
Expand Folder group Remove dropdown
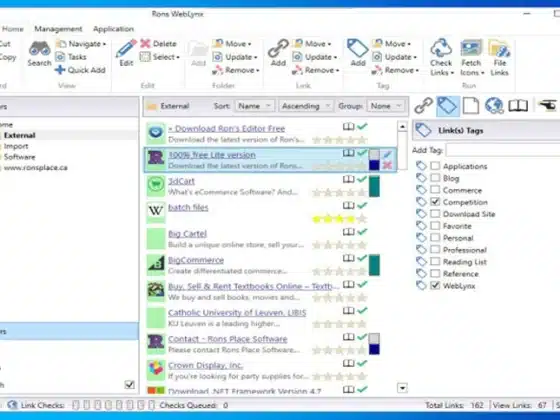(236, 70)
